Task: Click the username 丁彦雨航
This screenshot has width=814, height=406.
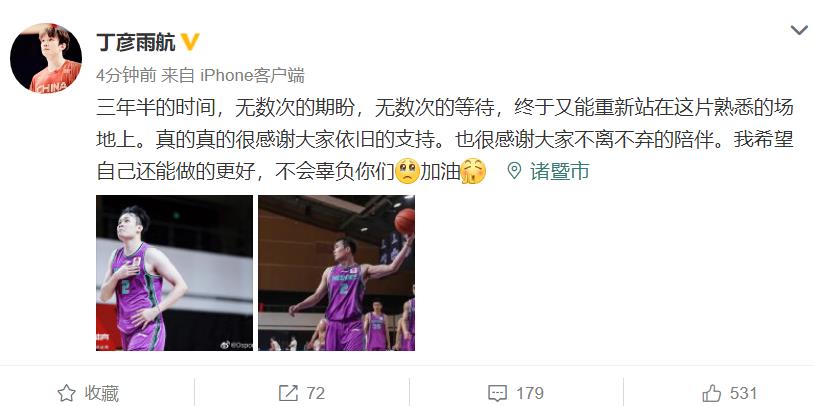Action: pyautogui.click(x=136, y=42)
